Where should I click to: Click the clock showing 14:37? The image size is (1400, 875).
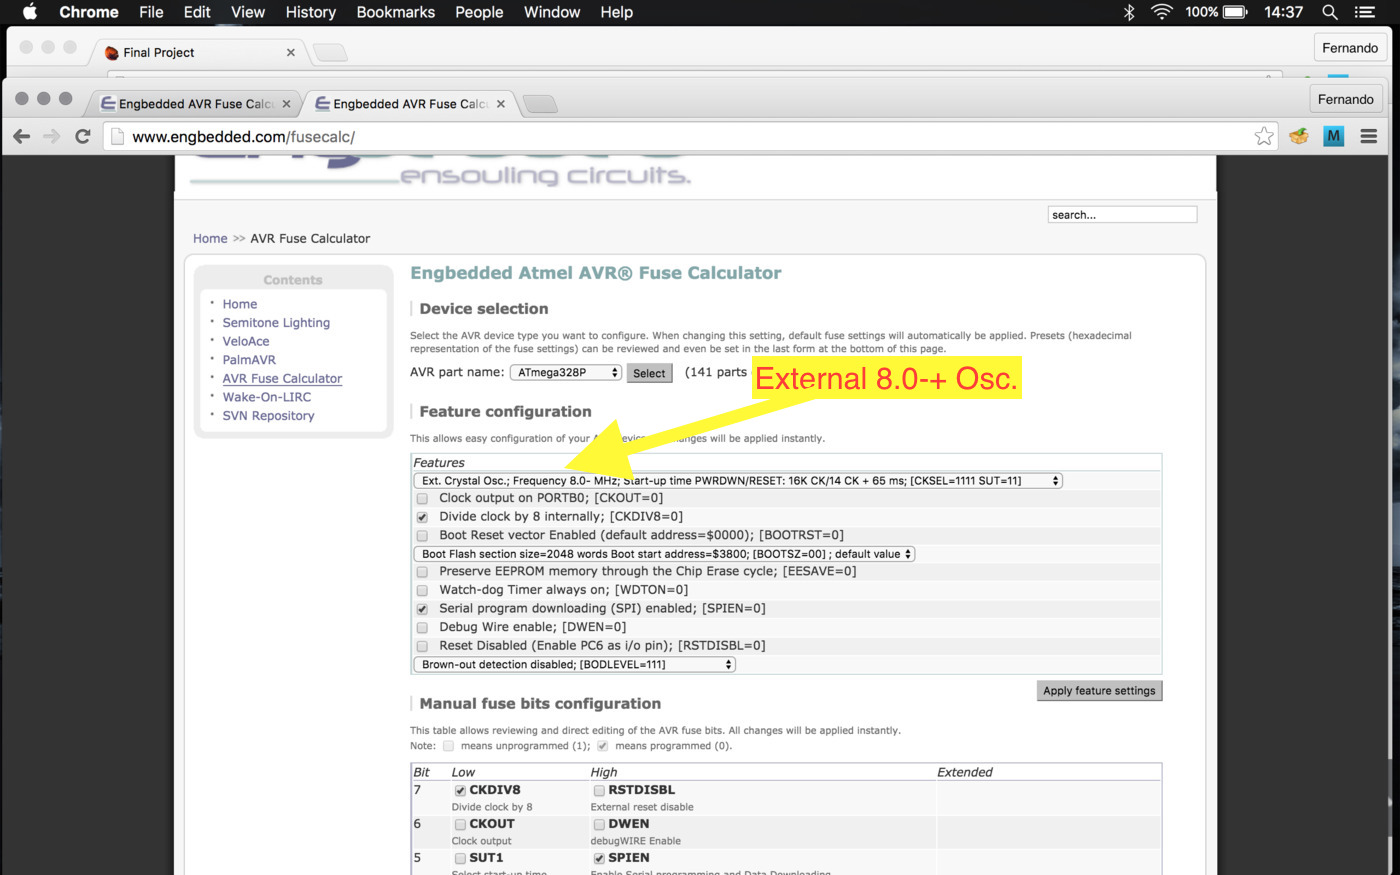(x=1283, y=12)
